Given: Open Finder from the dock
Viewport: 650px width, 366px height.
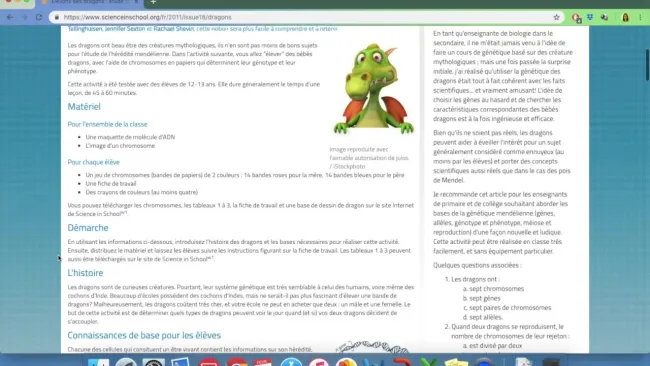Looking at the screenshot, I should [x=99, y=362].
